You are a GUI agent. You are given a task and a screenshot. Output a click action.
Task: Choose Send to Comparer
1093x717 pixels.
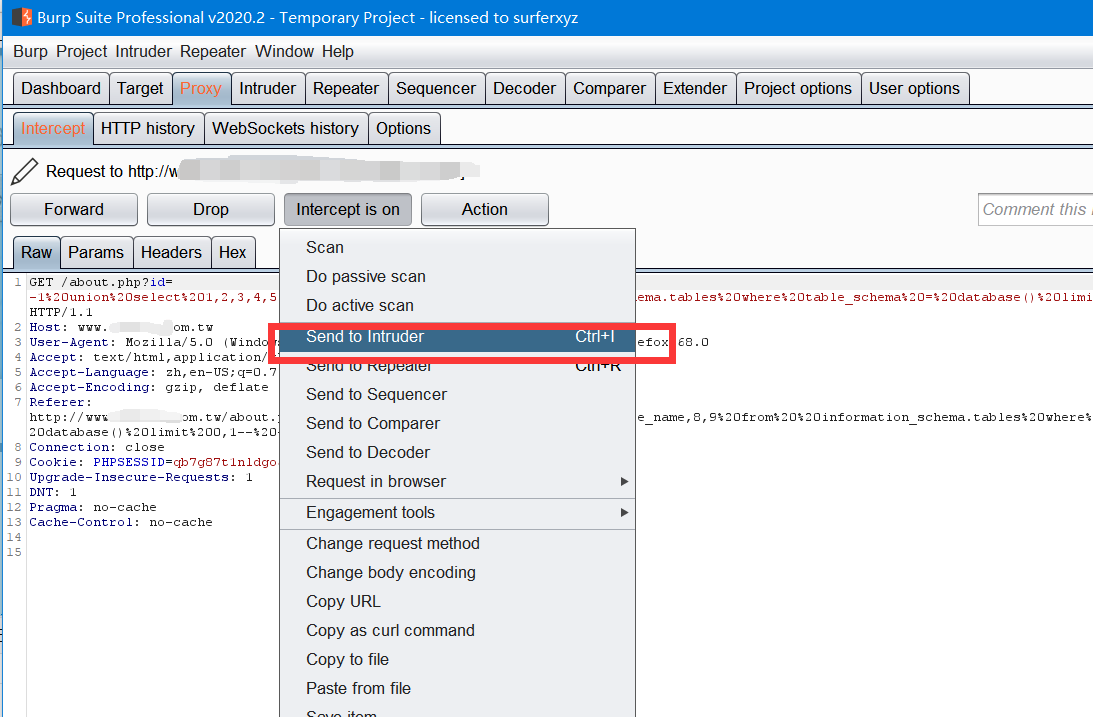click(457, 424)
